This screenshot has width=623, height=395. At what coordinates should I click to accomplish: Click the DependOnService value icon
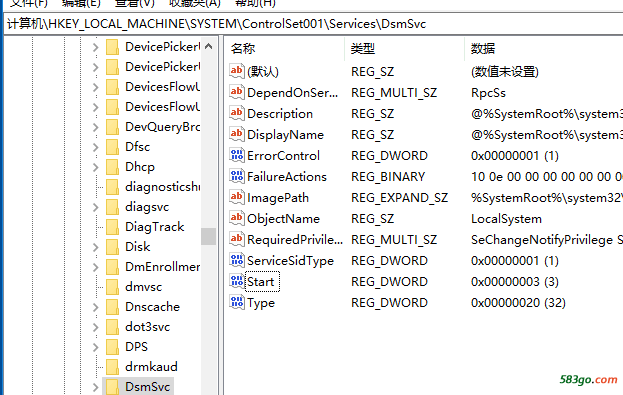pos(237,93)
